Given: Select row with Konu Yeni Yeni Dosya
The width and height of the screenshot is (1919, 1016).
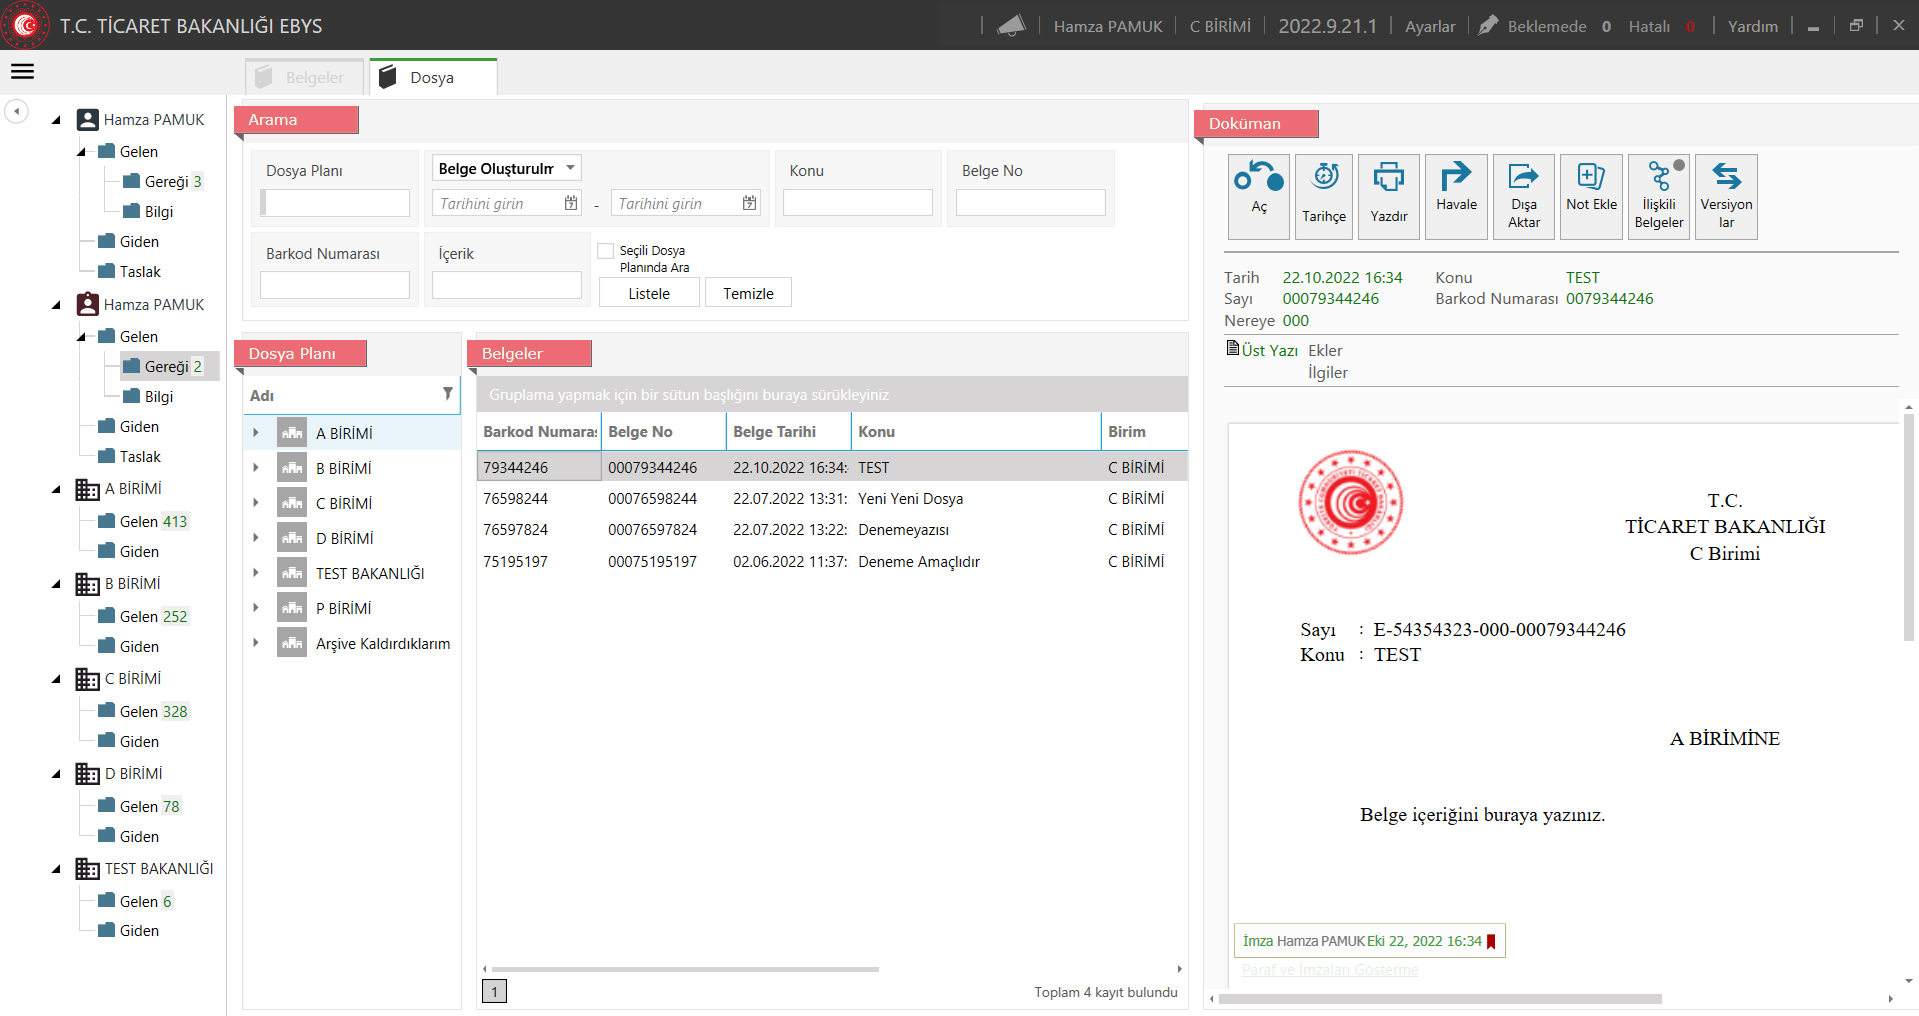Looking at the screenshot, I should point(832,498).
